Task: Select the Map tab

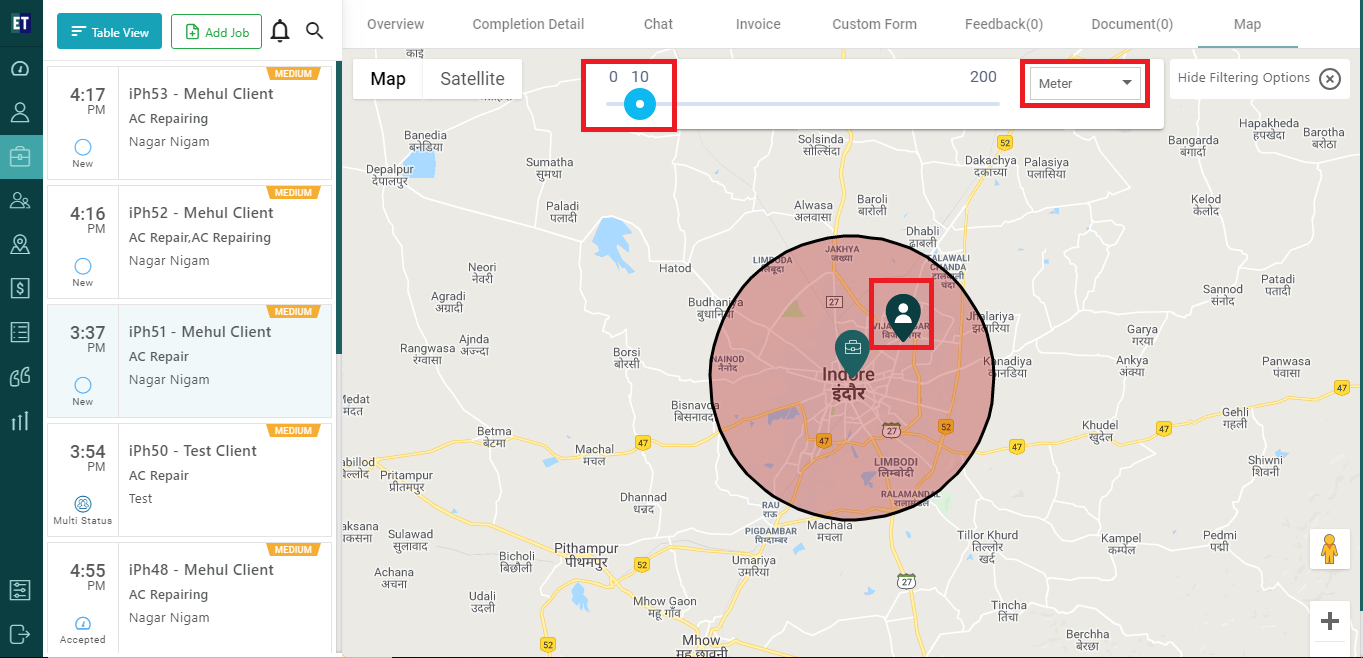Action: click(x=1247, y=24)
